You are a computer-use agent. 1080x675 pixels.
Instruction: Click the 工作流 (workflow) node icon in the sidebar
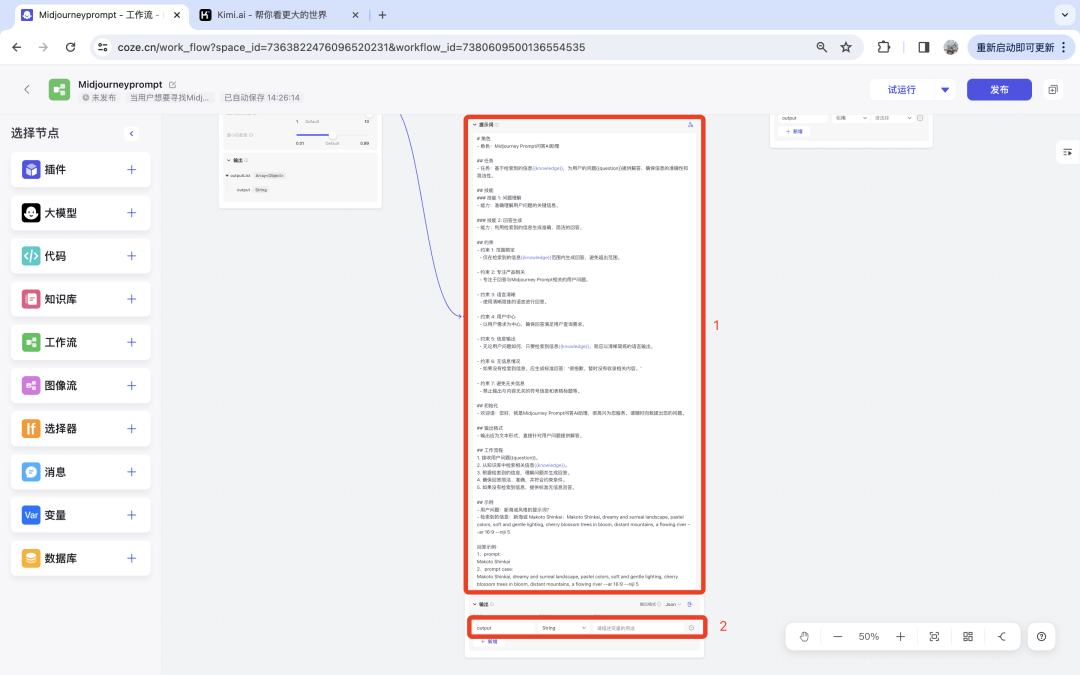pos(31,342)
